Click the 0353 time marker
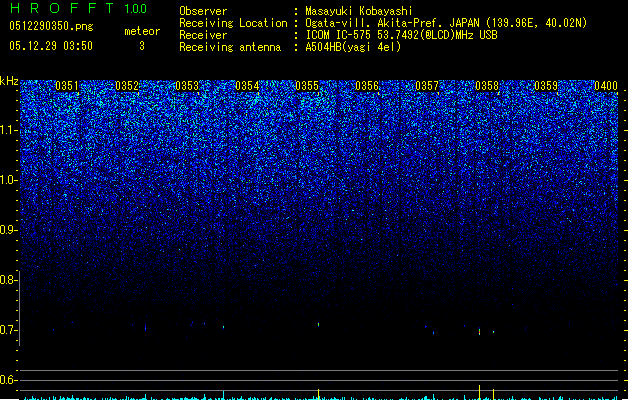The height and width of the screenshot is (400, 629). [x=187, y=86]
